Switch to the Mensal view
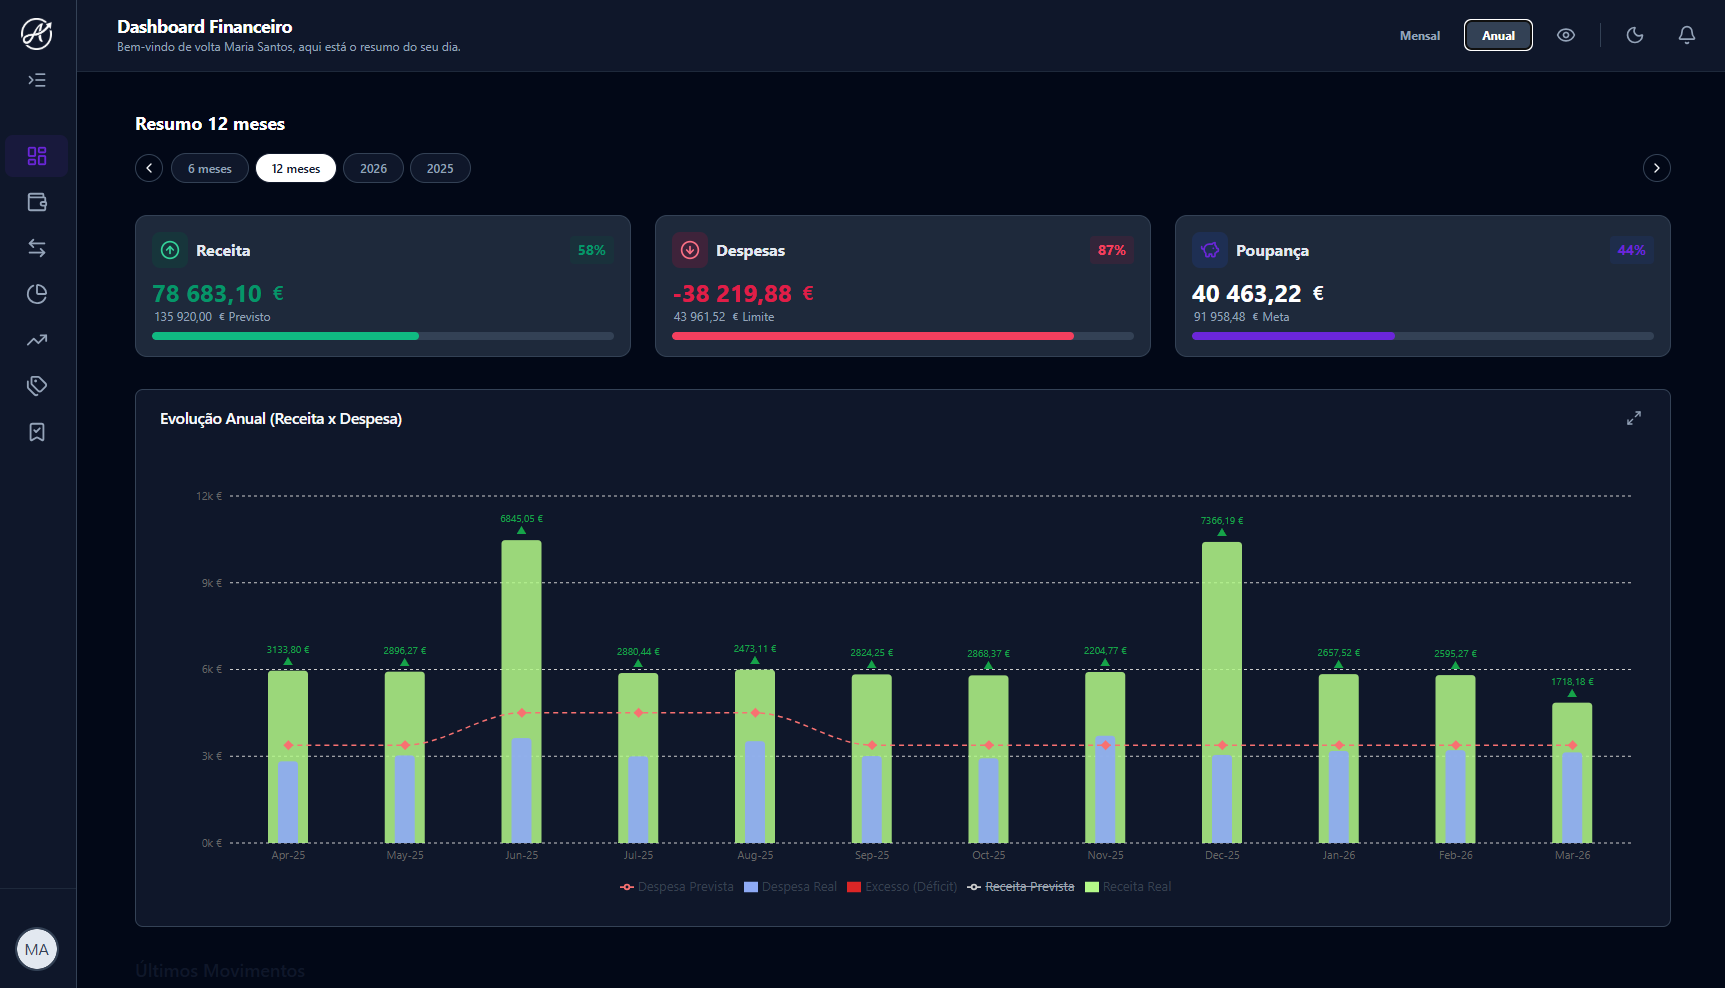 click(x=1419, y=35)
